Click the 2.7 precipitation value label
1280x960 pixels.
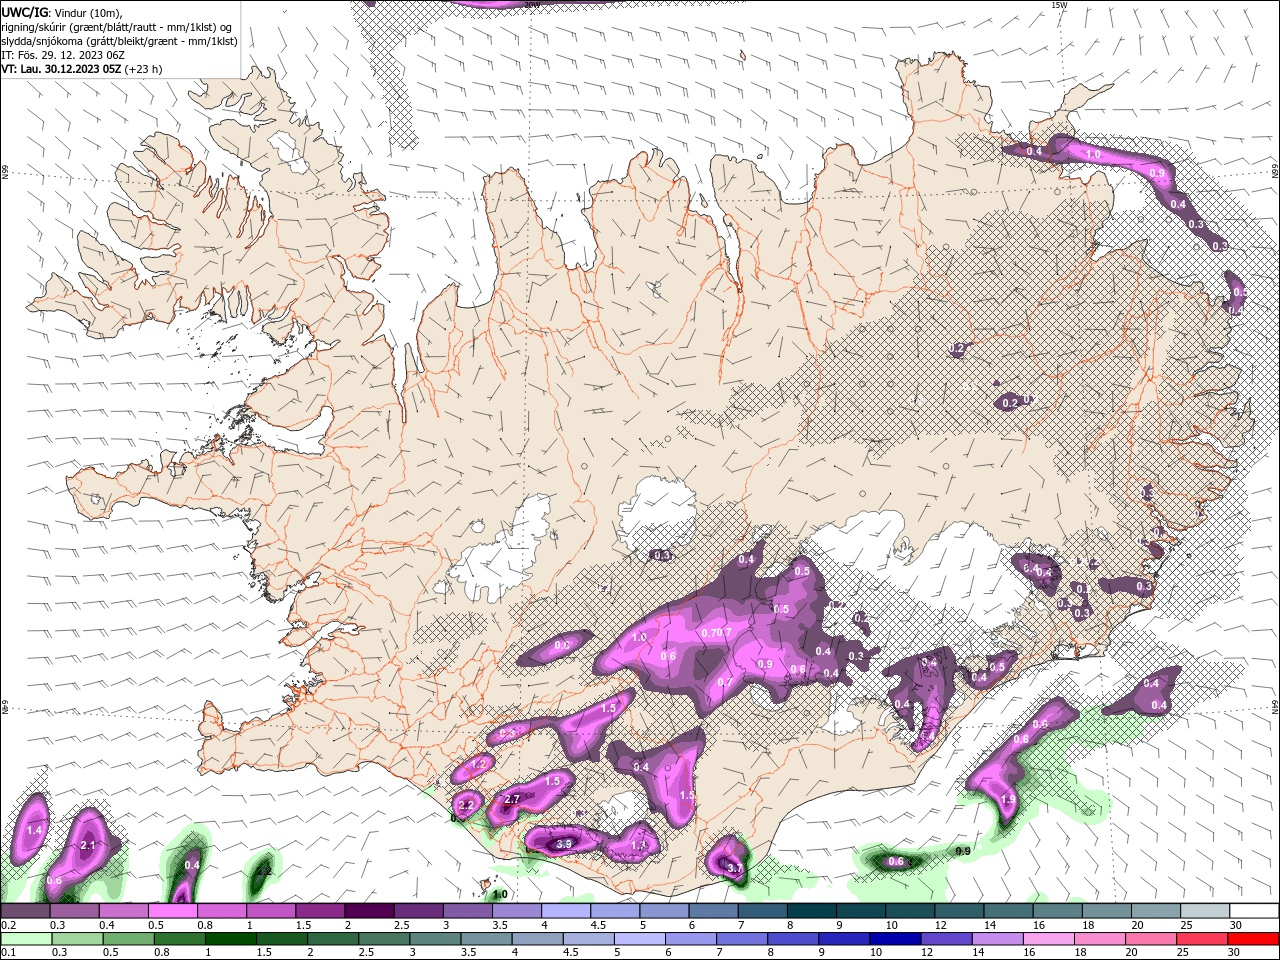click(x=512, y=799)
